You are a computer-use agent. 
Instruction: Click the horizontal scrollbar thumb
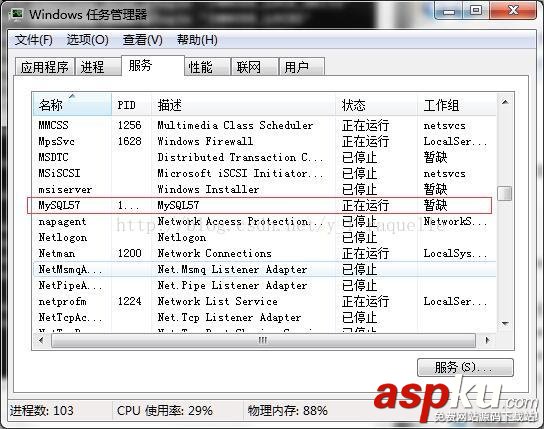pyautogui.click(x=263, y=340)
